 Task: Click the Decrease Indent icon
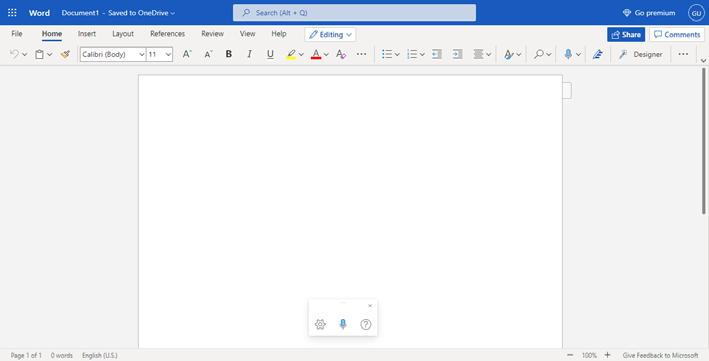[436, 54]
